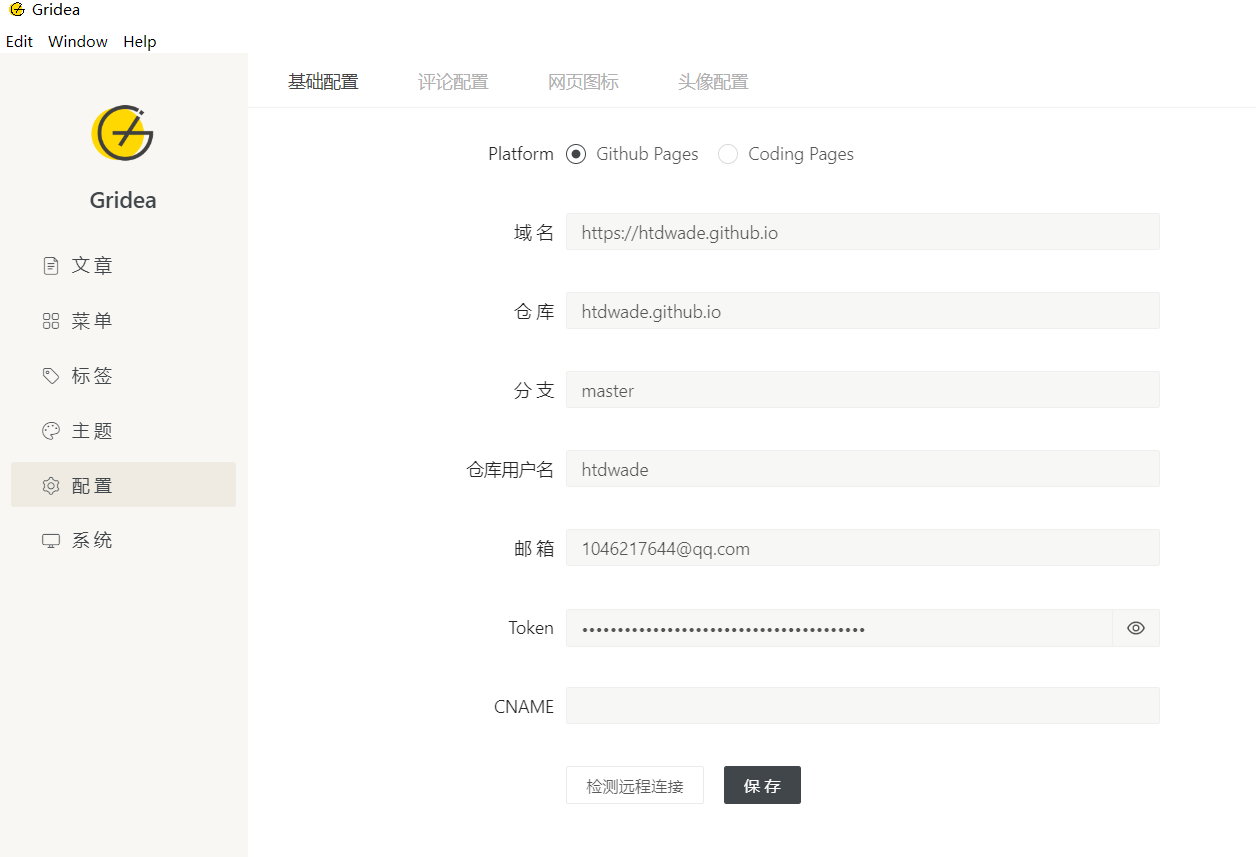1256x857 pixels.
Task: Click the Gridea logo in the sidebar
Action: click(x=123, y=132)
